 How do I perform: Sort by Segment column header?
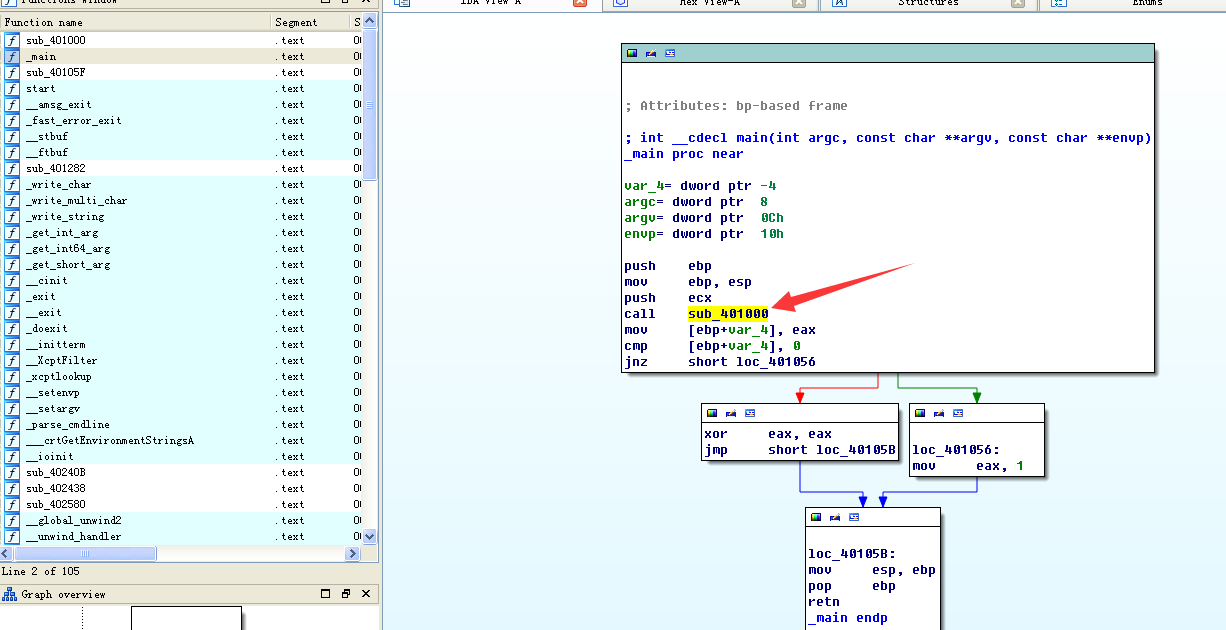click(x=310, y=22)
